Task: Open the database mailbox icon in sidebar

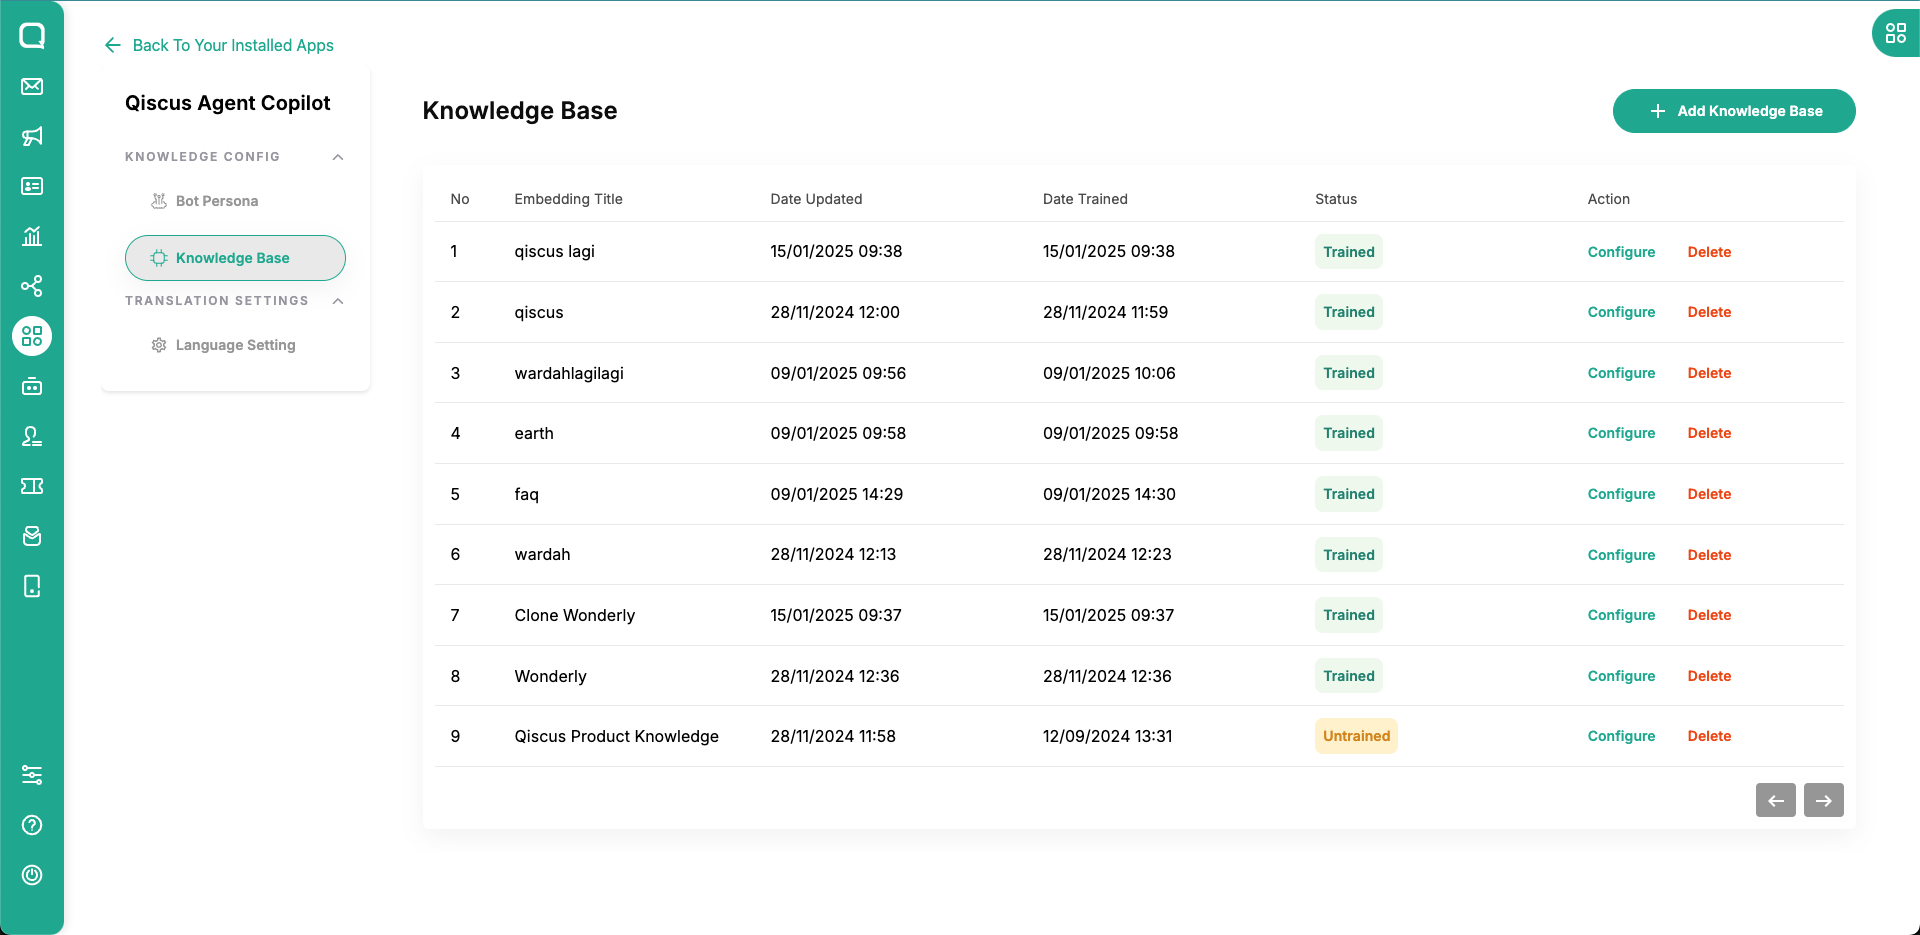Action: (32, 536)
